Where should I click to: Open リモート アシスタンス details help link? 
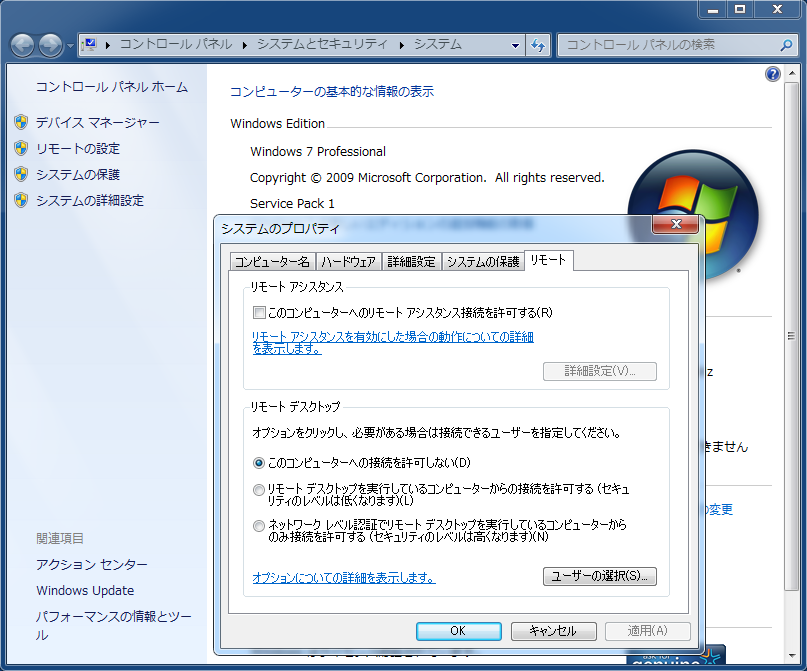coord(393,343)
